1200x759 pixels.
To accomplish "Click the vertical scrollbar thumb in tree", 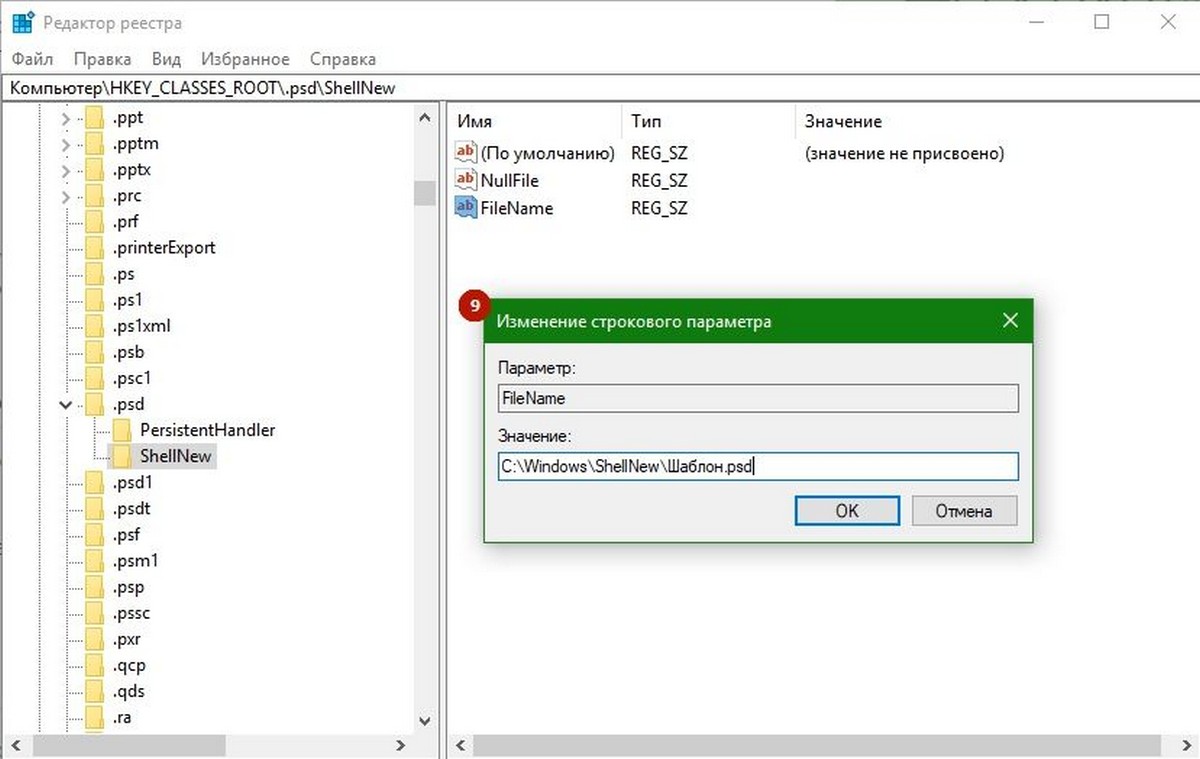I will (426, 194).
